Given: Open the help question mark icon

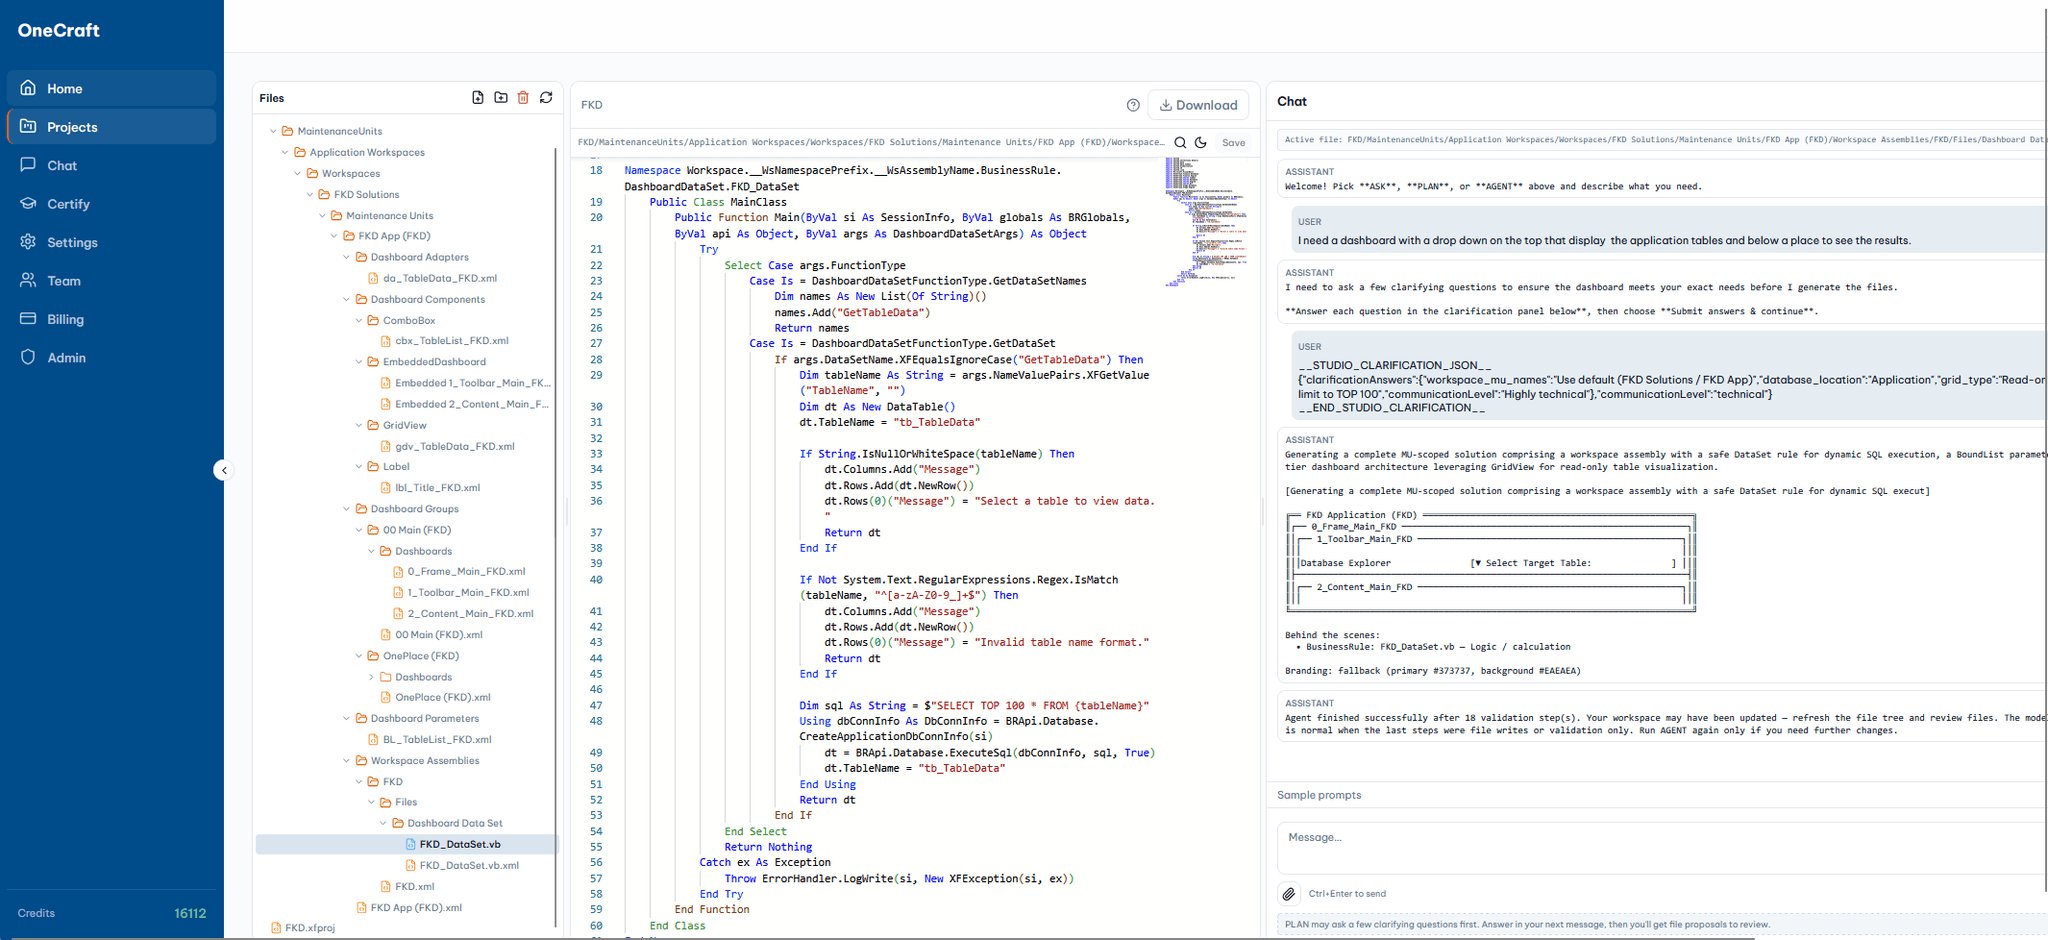Looking at the screenshot, I should point(1133,105).
